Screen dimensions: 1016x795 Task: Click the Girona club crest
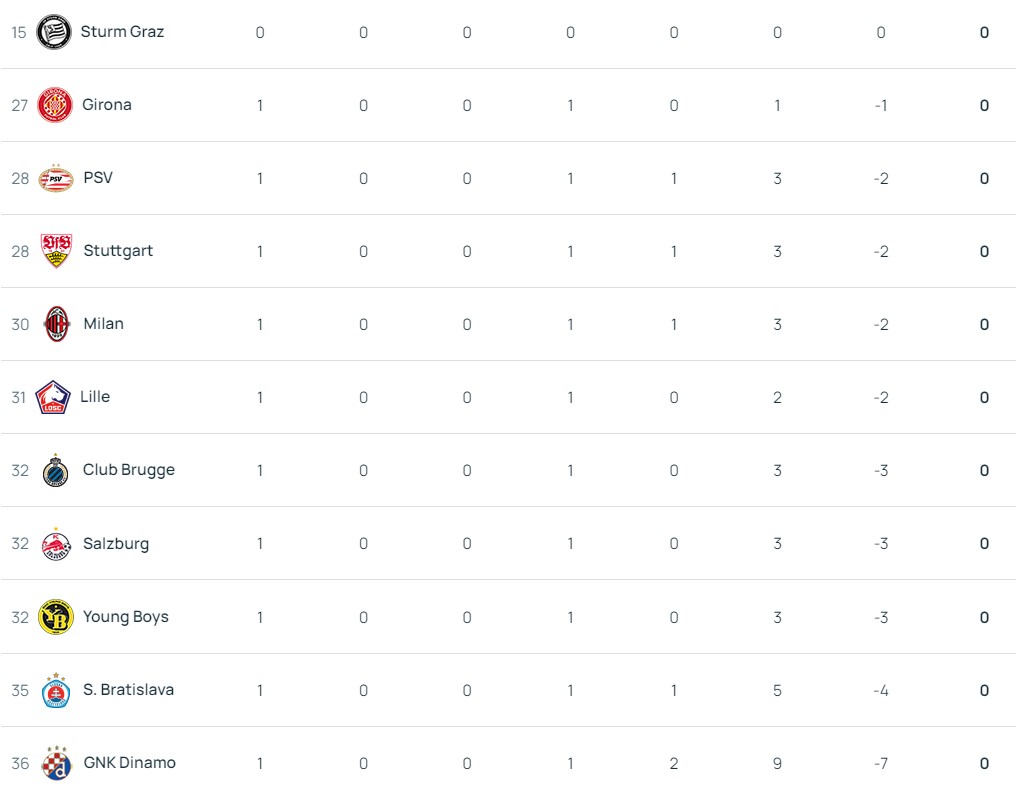click(x=55, y=105)
